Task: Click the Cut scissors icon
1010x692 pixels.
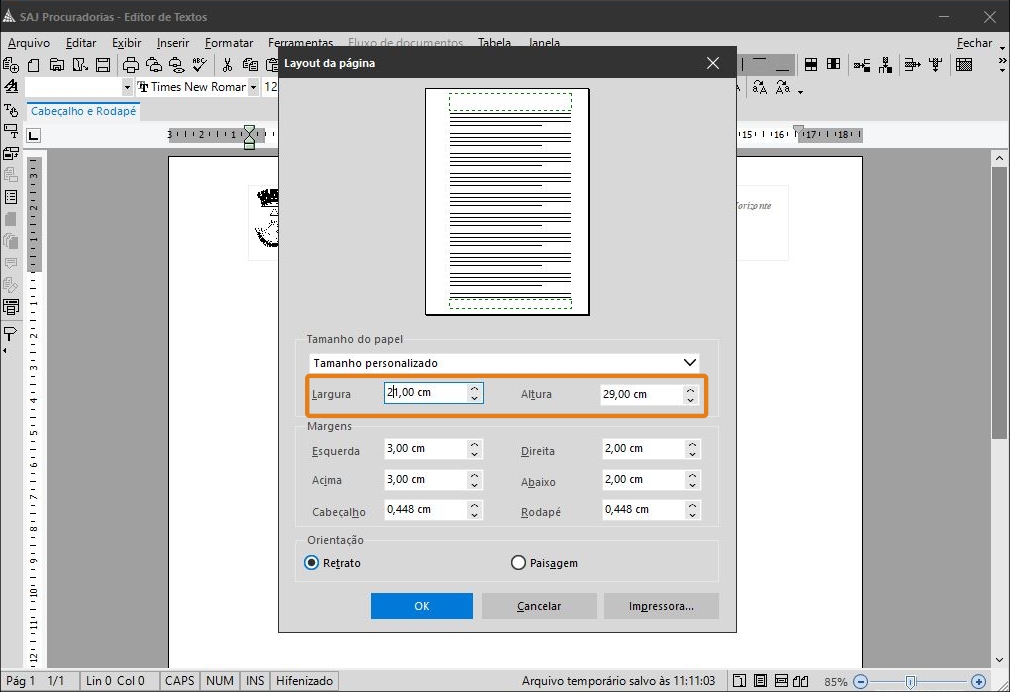Action: point(228,65)
